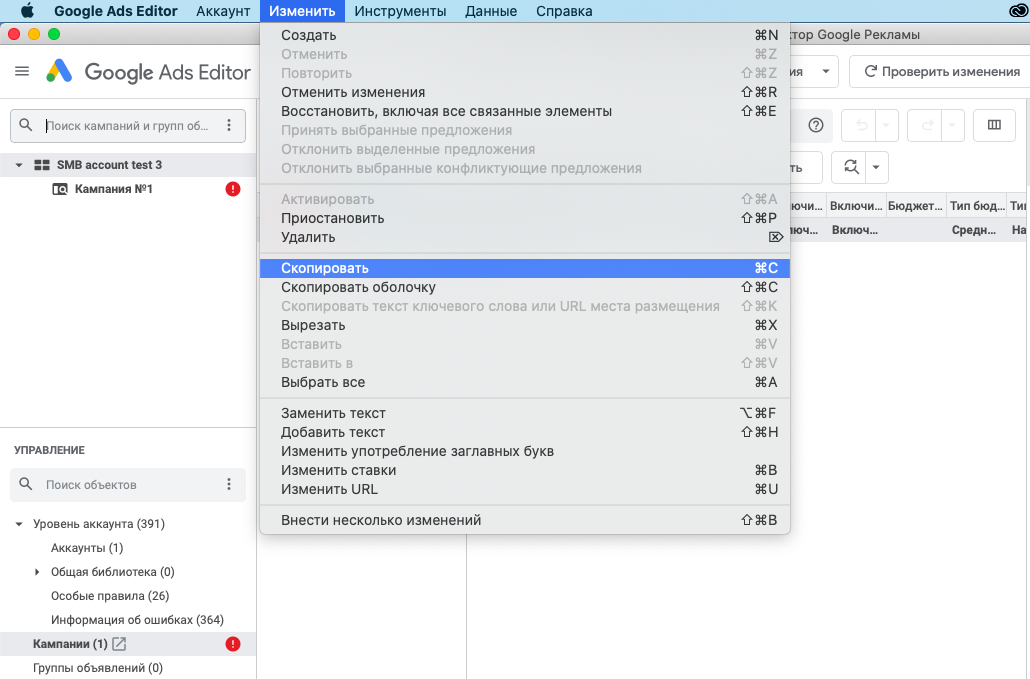Choose Внести несколько изменений
This screenshot has height=679, width=1030.
[525, 520]
